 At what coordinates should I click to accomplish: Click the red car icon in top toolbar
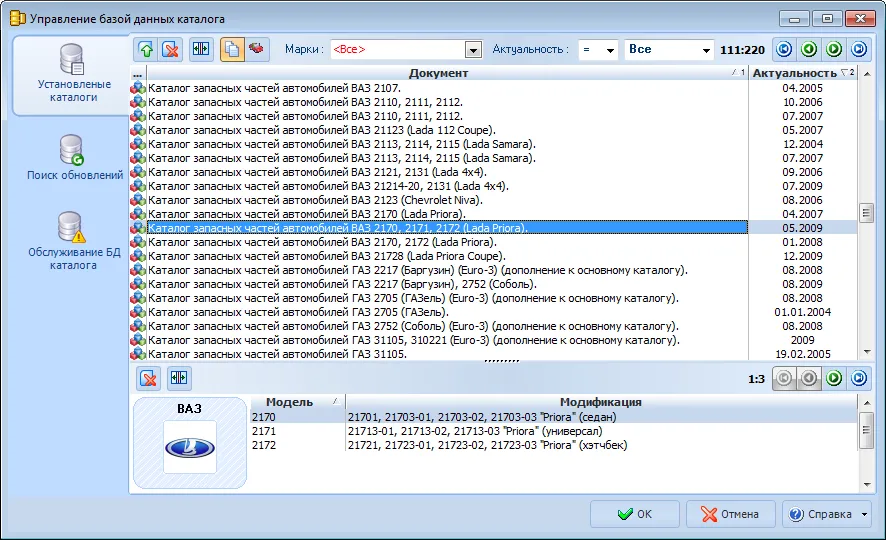coord(257,50)
